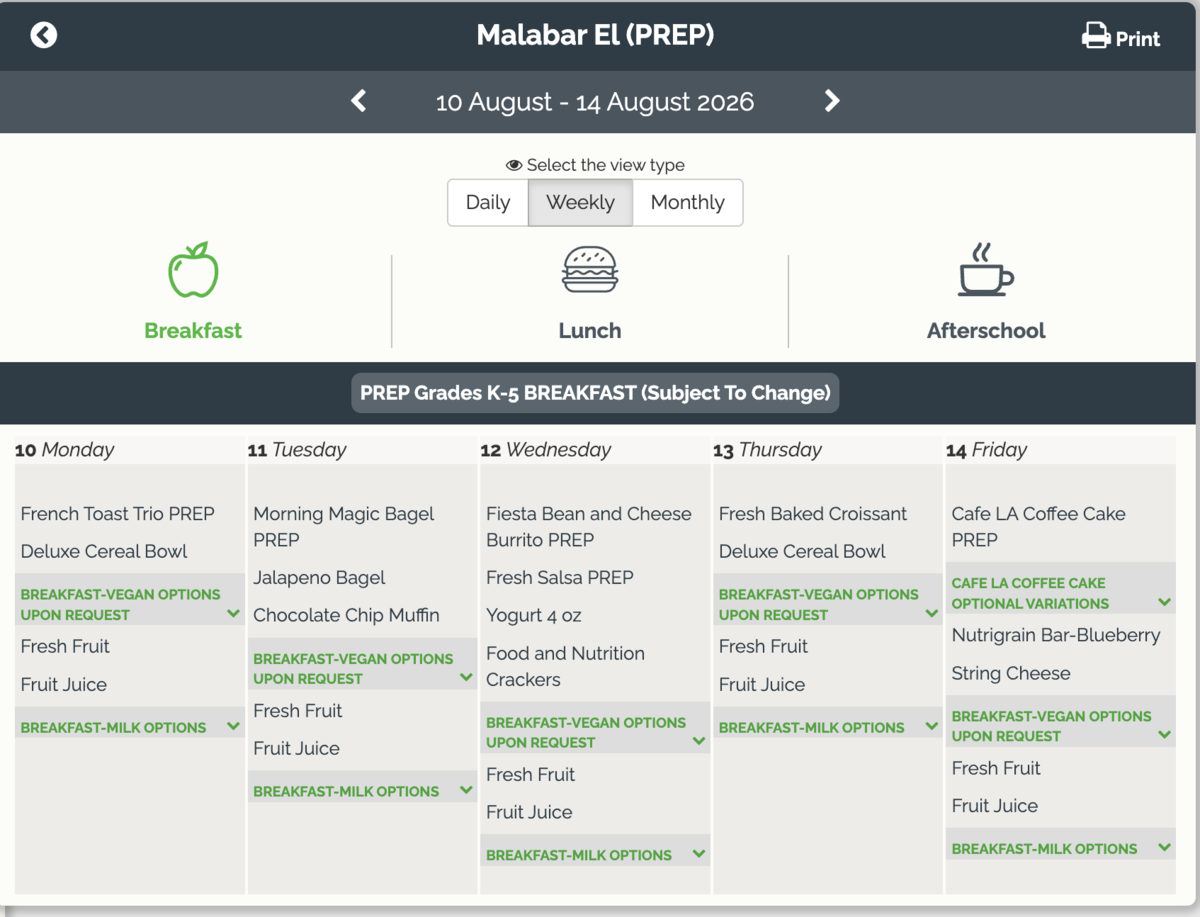Expand Wednesday Breakfast-Milk Options

[x=595, y=855]
